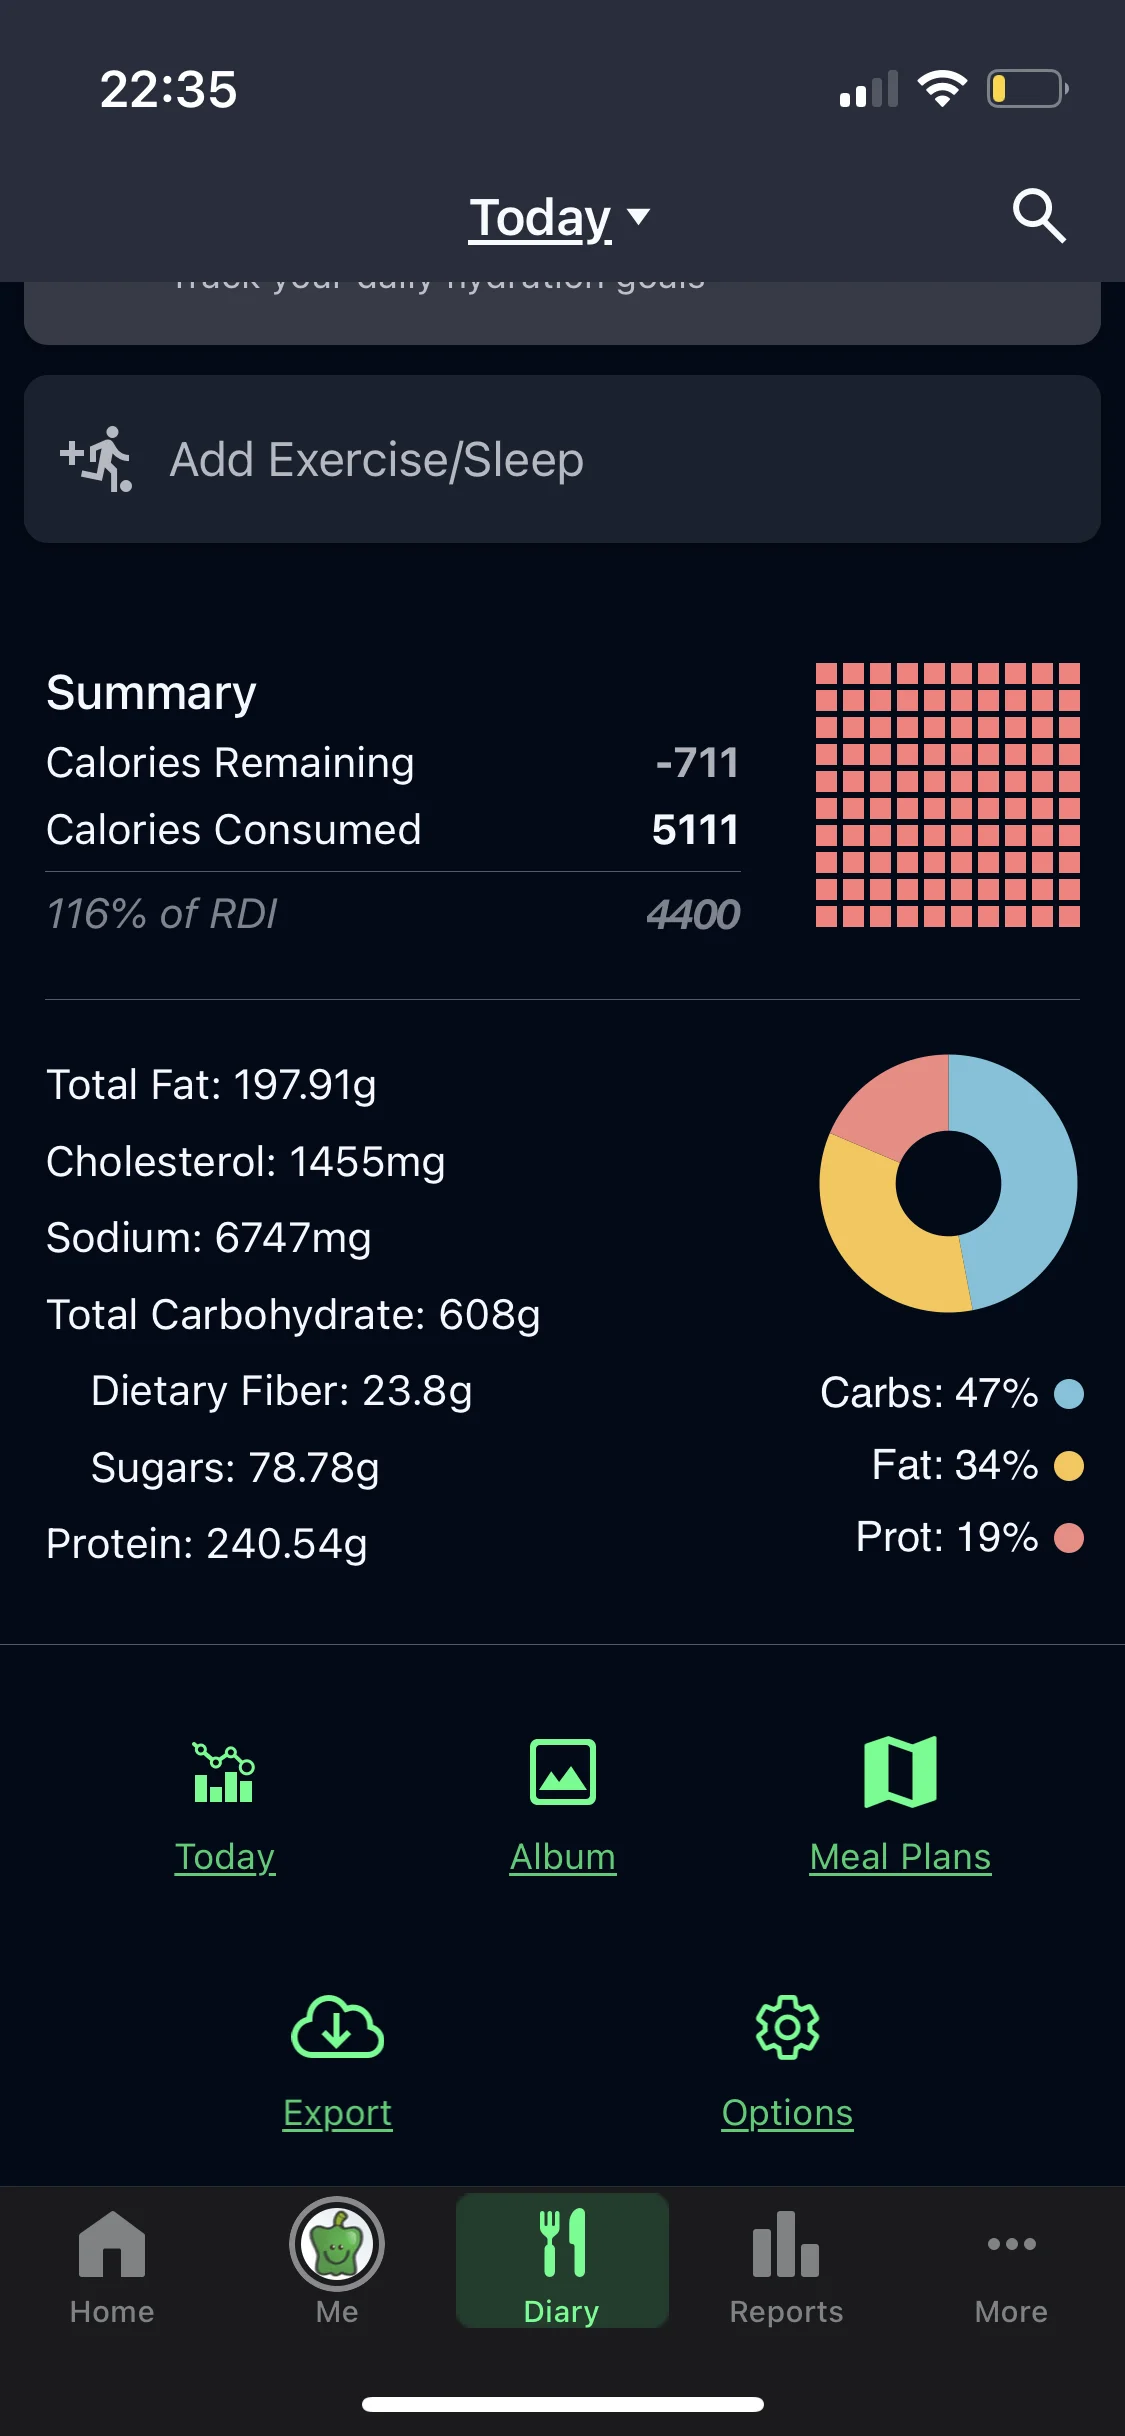Image resolution: width=1125 pixels, height=2436 pixels.
Task: Tap the Today chart icon
Action: pyautogui.click(x=224, y=1773)
